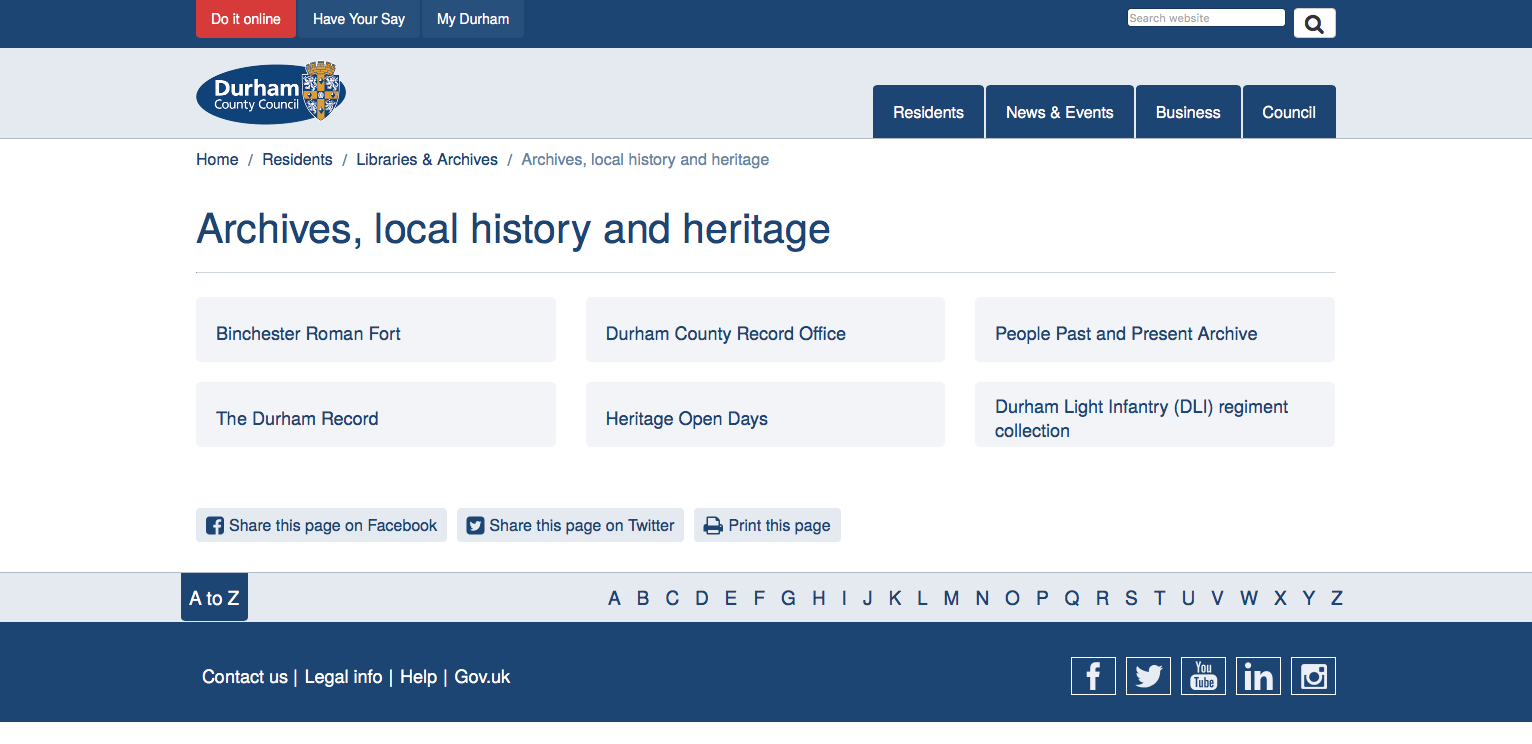
Task: Select letter Z in A–Z index
Action: click(x=1337, y=598)
